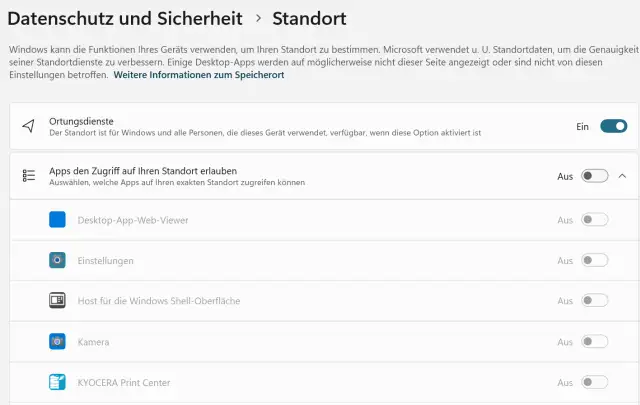Enable apps access to location toggle

click(x=594, y=176)
